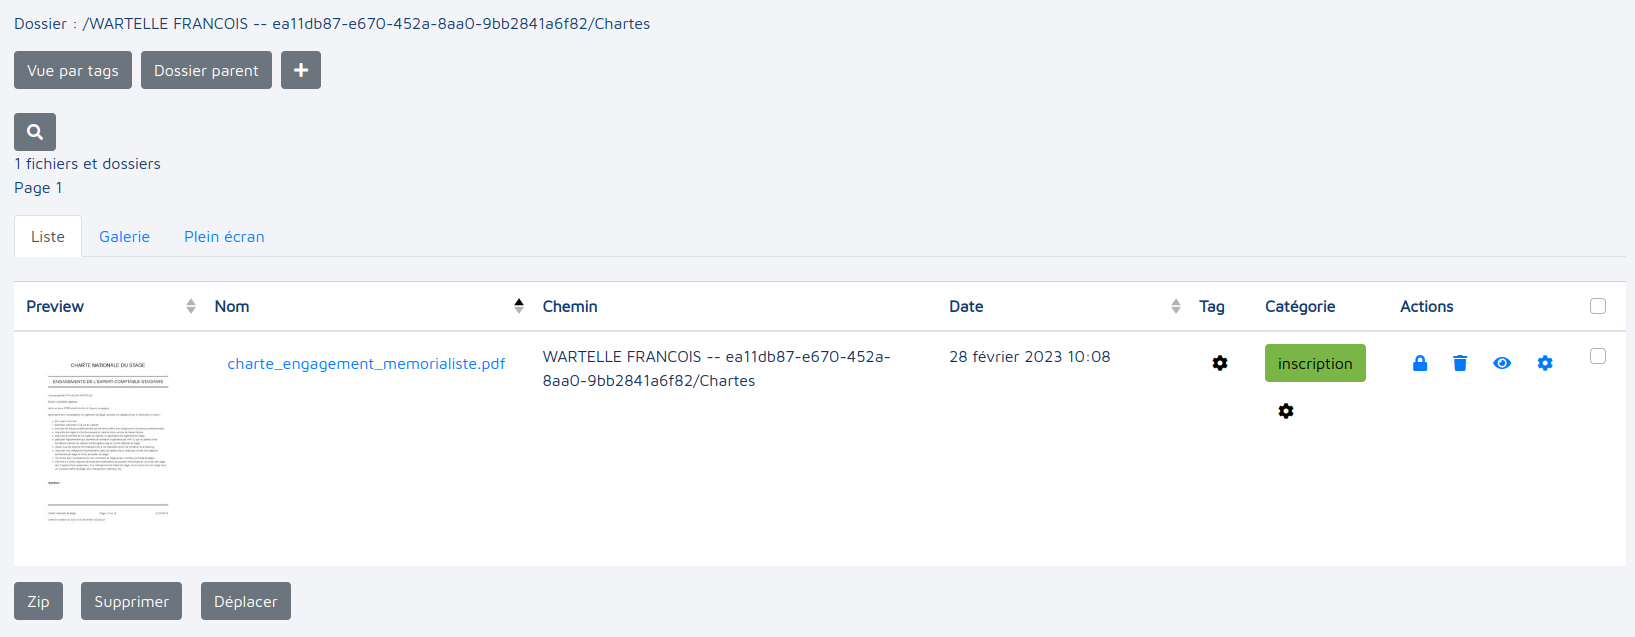
Task: Open tag gear icon in Tag column
Action: pyautogui.click(x=1220, y=363)
